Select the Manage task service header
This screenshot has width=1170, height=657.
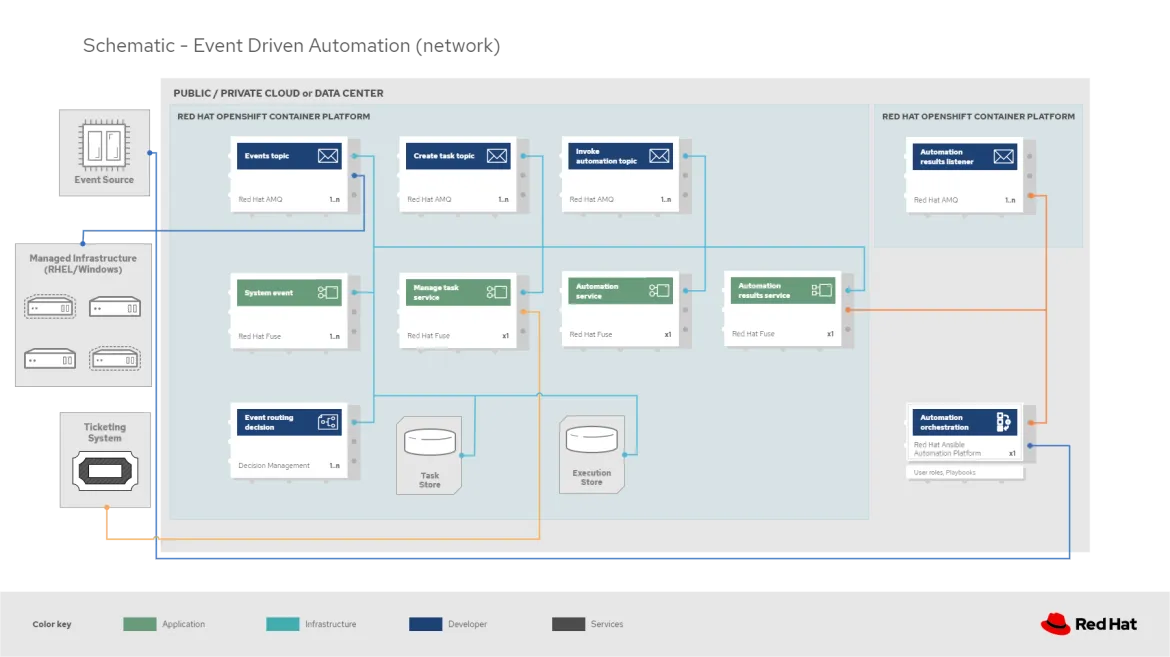tap(458, 292)
